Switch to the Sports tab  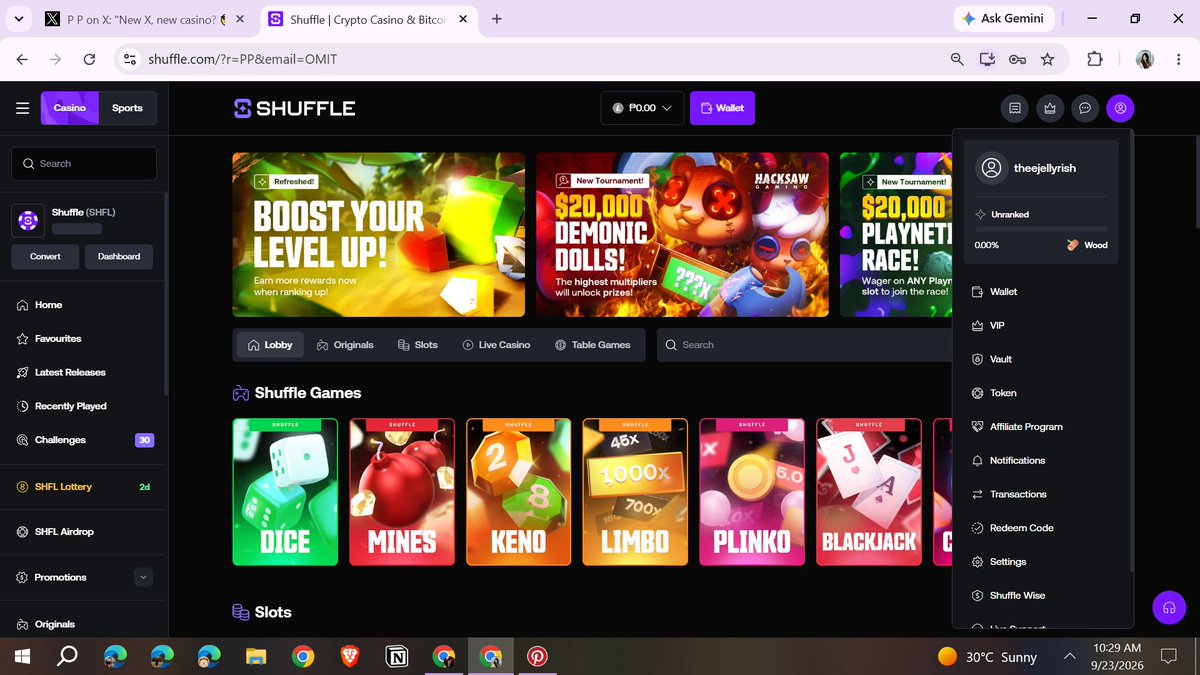pyautogui.click(x=127, y=108)
